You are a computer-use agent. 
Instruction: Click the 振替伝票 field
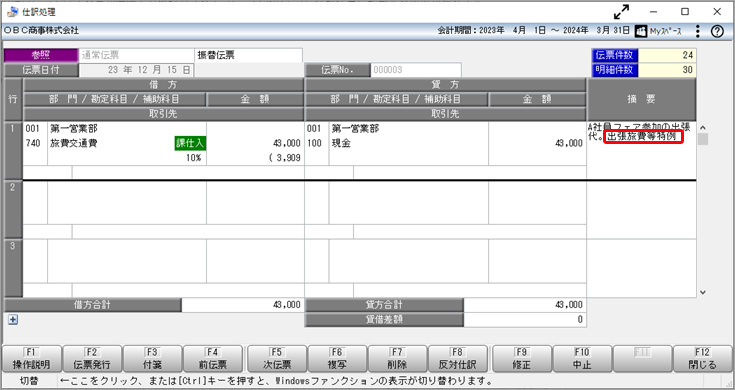(x=248, y=55)
